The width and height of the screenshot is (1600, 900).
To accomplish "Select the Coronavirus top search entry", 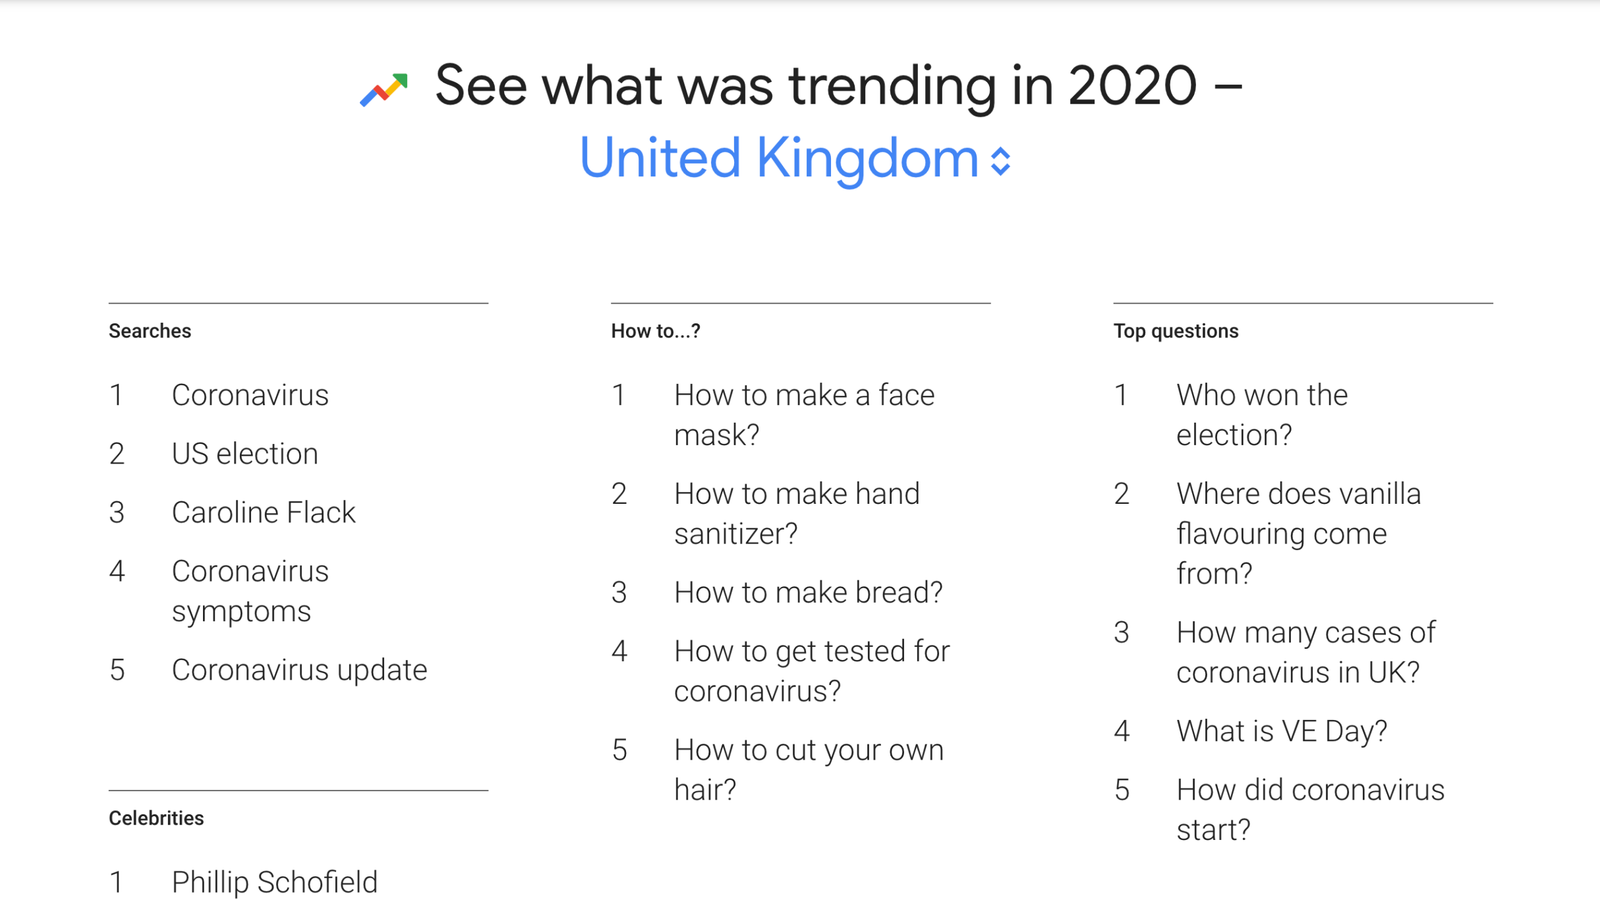I will 250,394.
